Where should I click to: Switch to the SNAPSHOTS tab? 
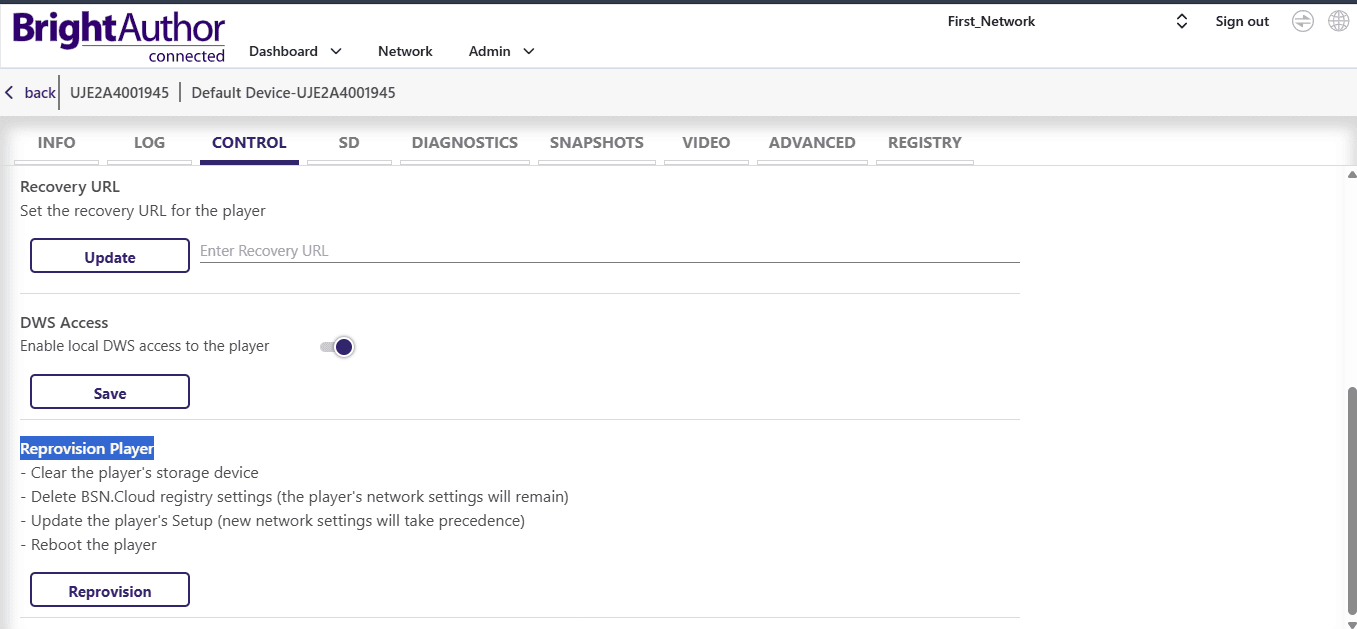[x=596, y=143]
